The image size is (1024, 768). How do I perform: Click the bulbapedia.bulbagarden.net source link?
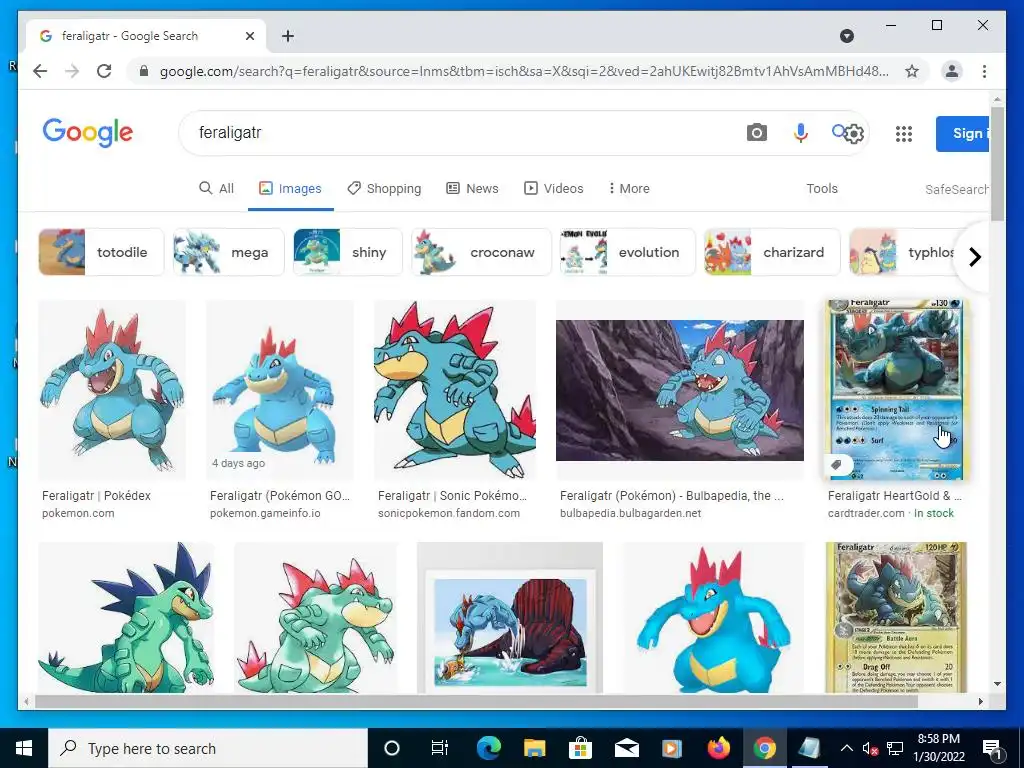[630, 513]
